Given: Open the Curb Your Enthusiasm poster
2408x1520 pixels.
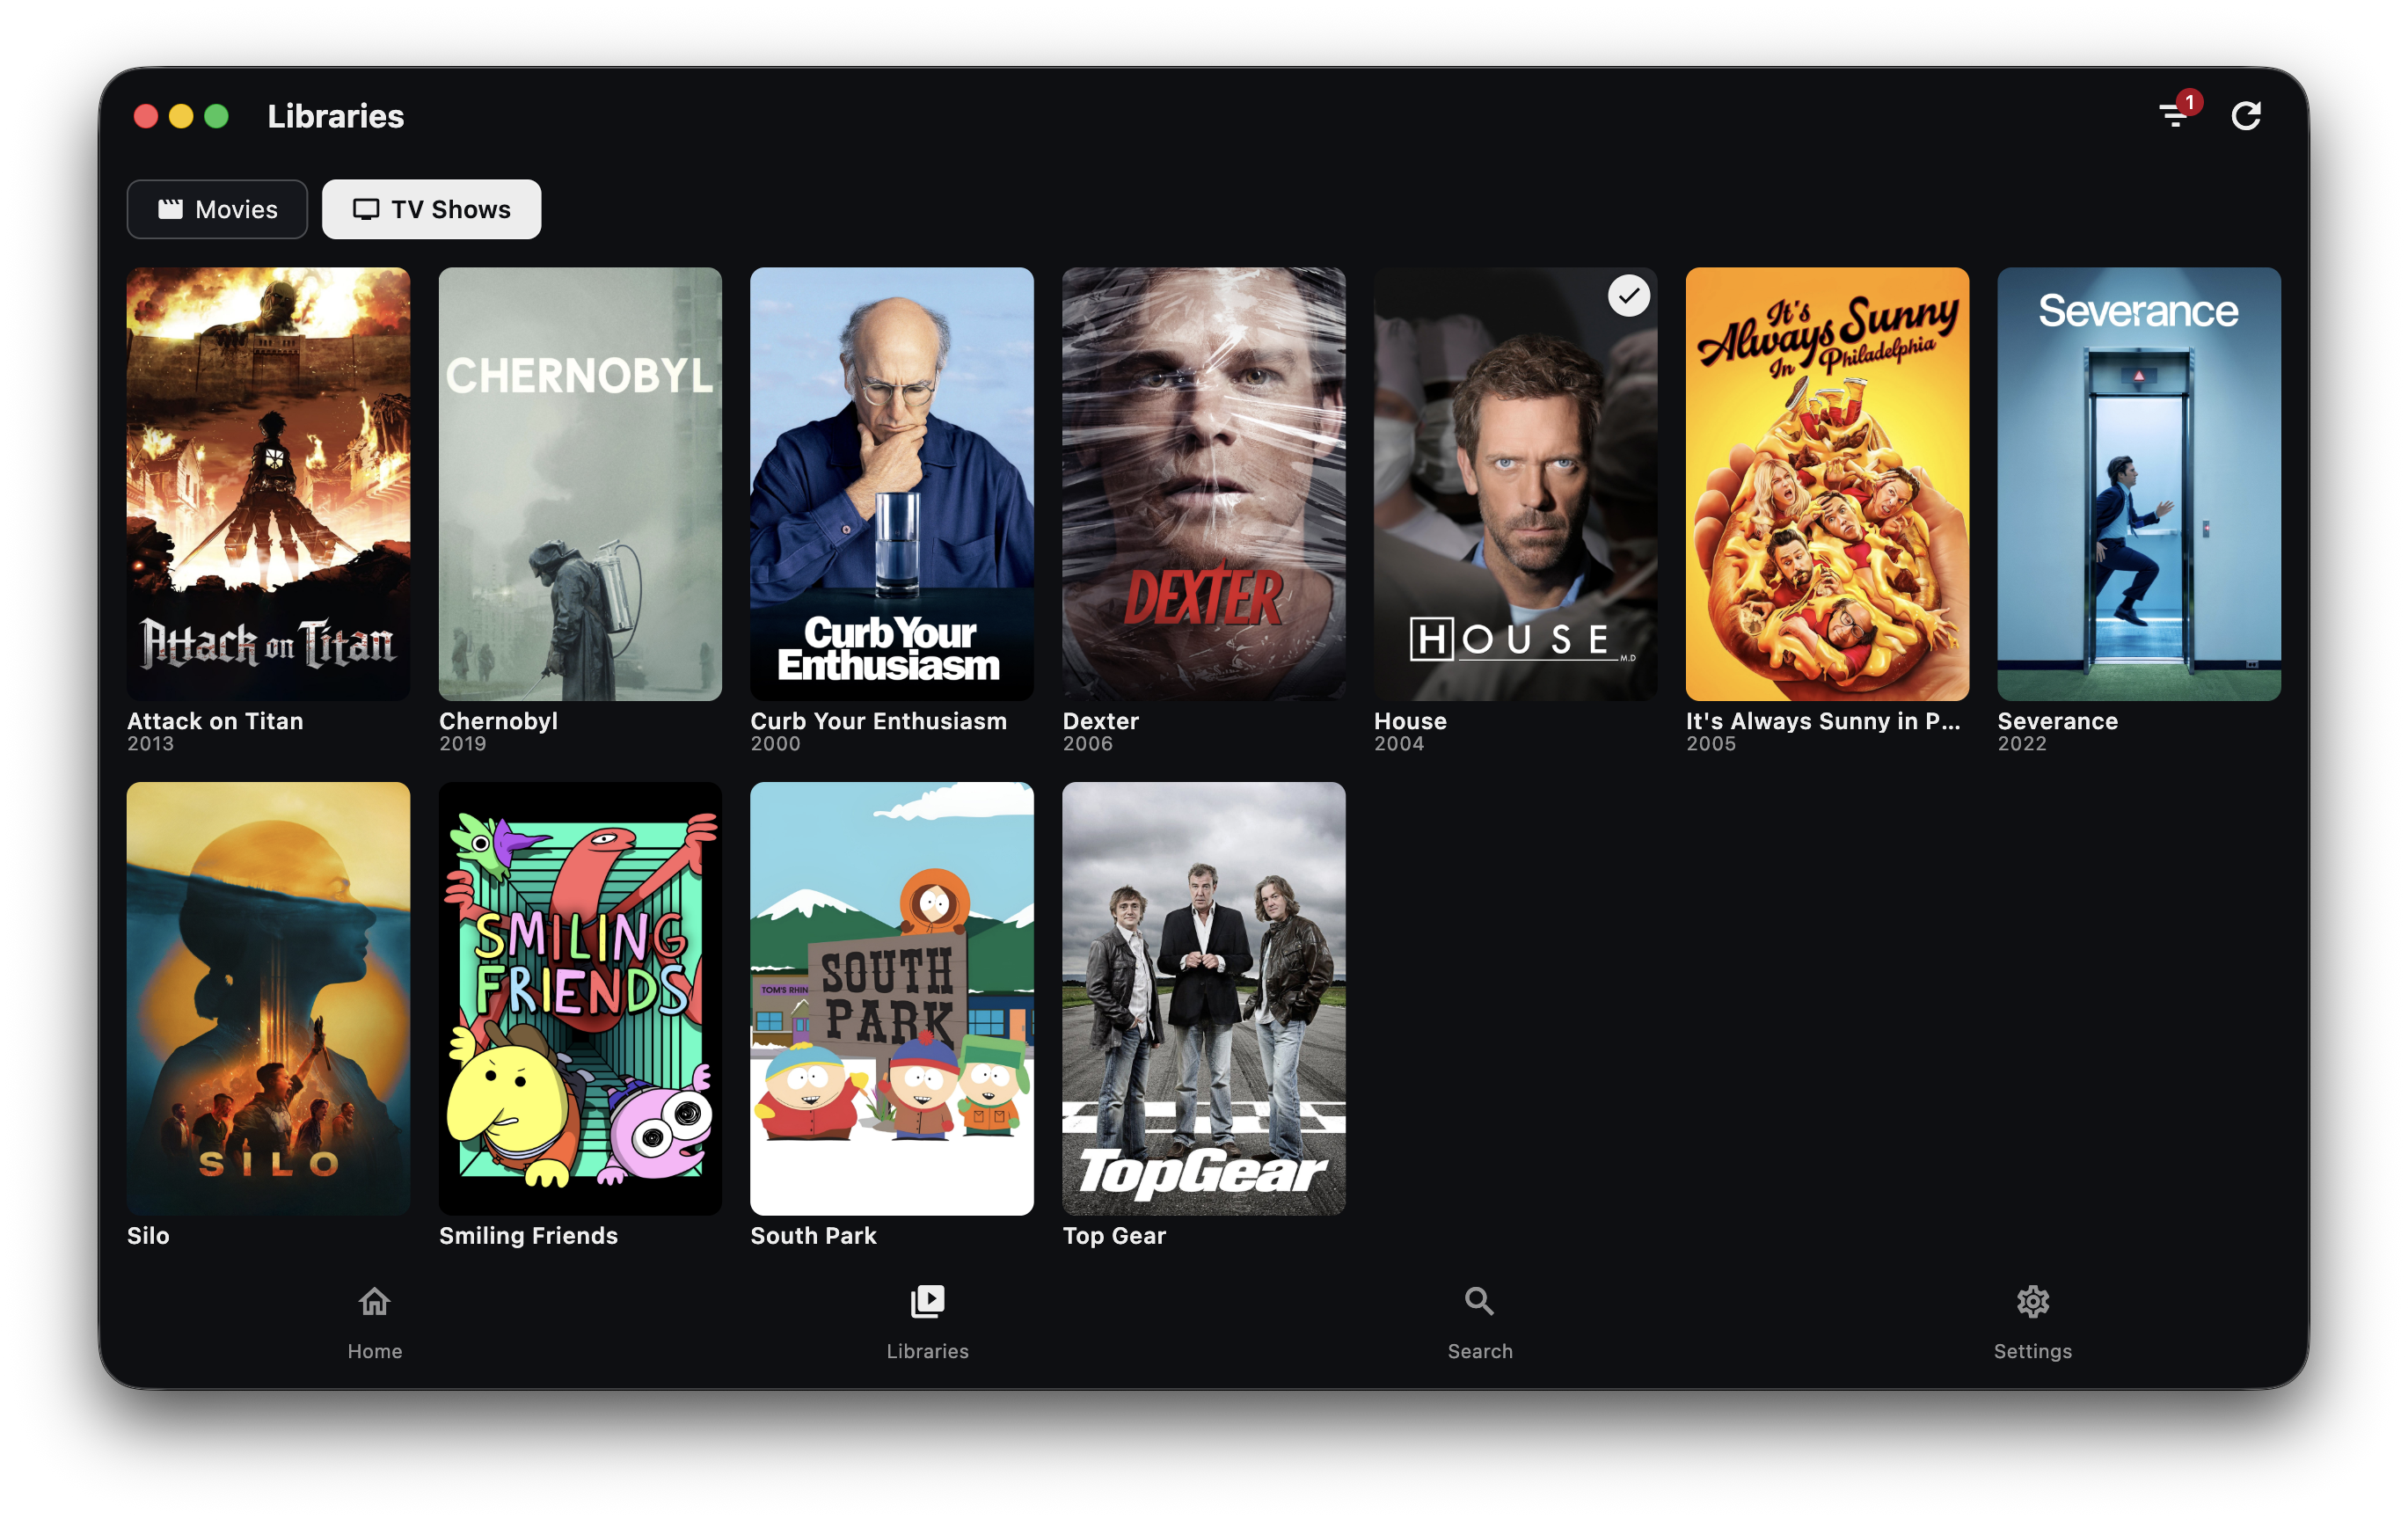Looking at the screenshot, I should coord(892,484).
